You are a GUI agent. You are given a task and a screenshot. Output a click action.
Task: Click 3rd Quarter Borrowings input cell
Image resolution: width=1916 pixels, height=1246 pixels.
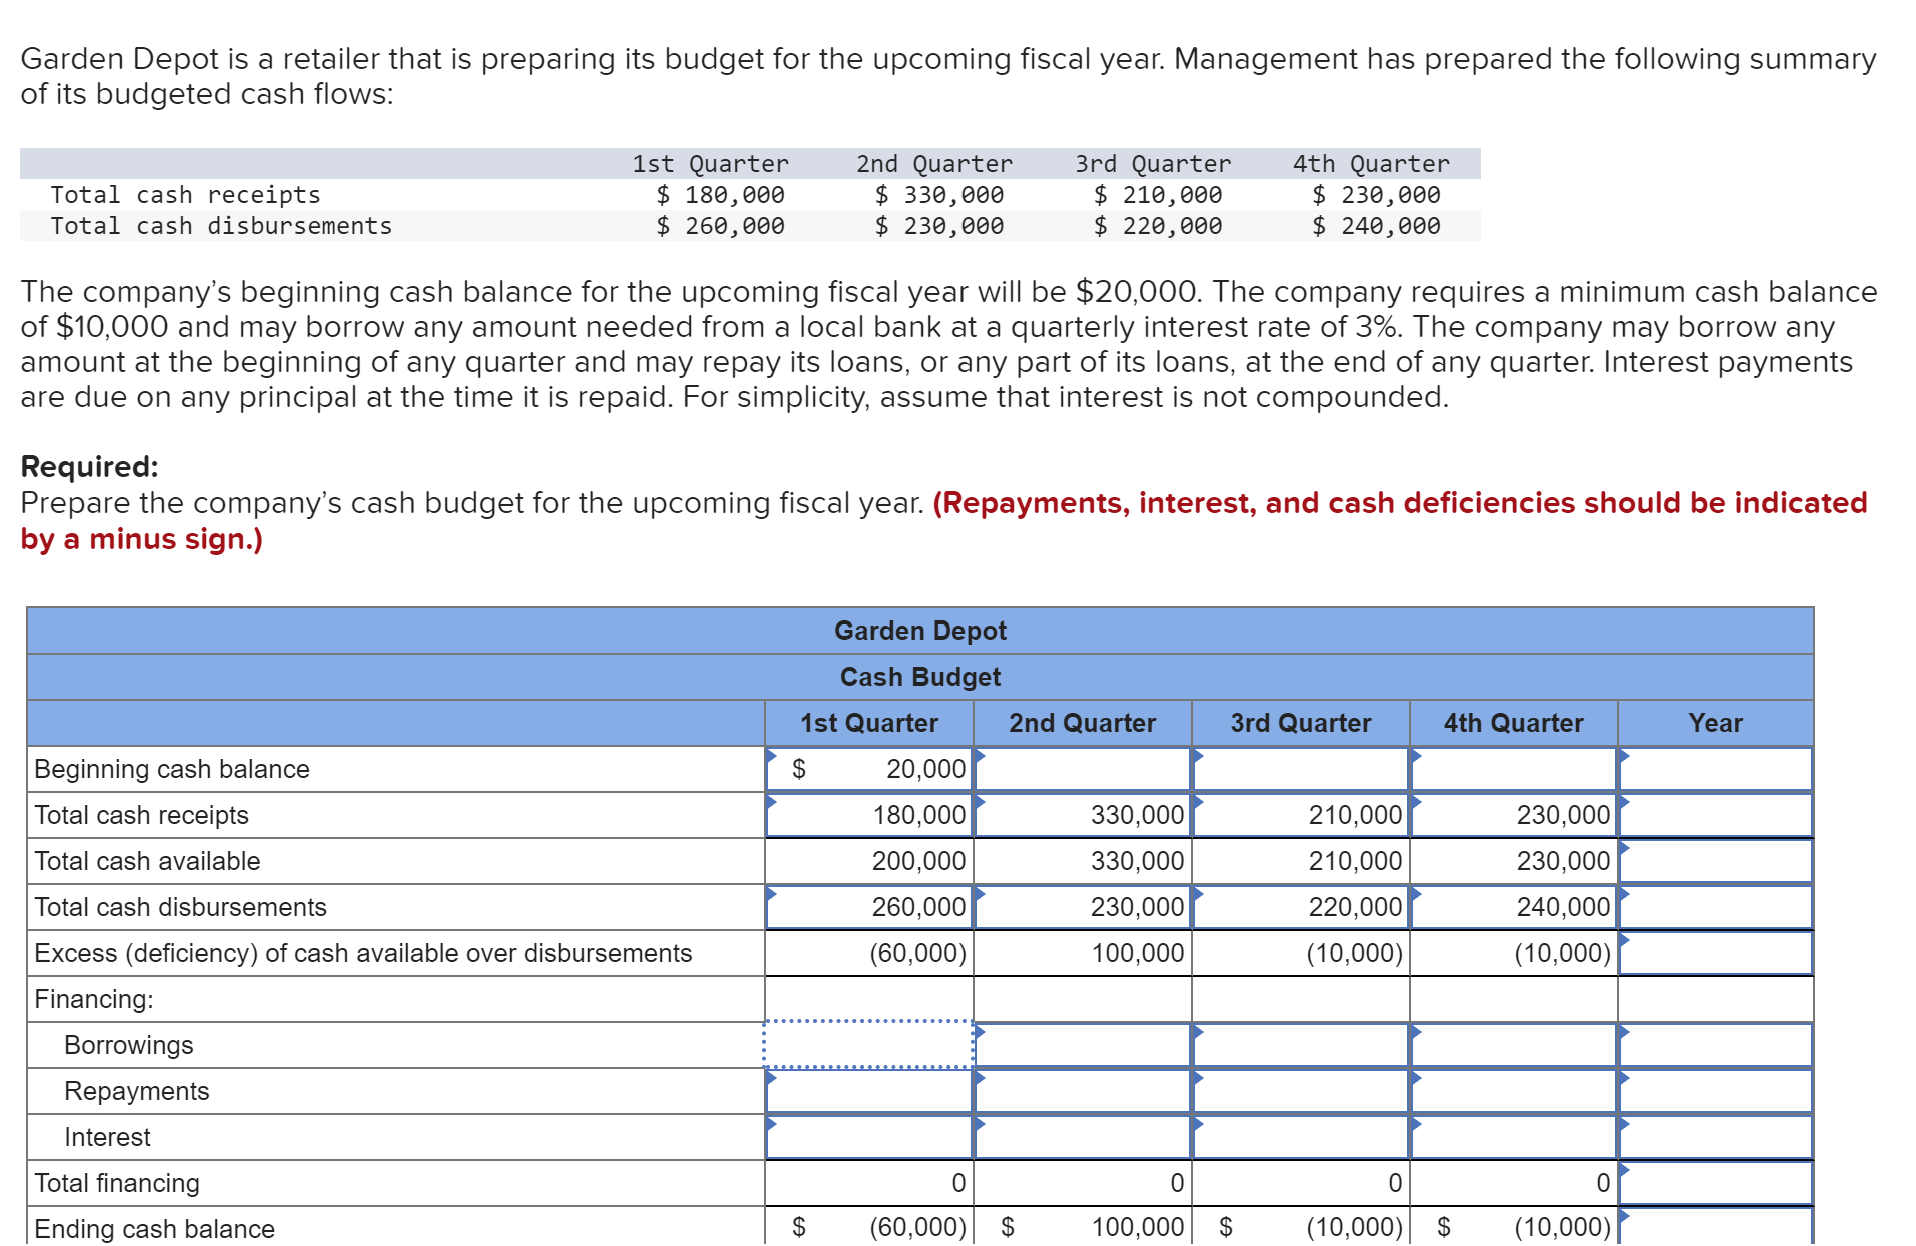[1301, 1045]
